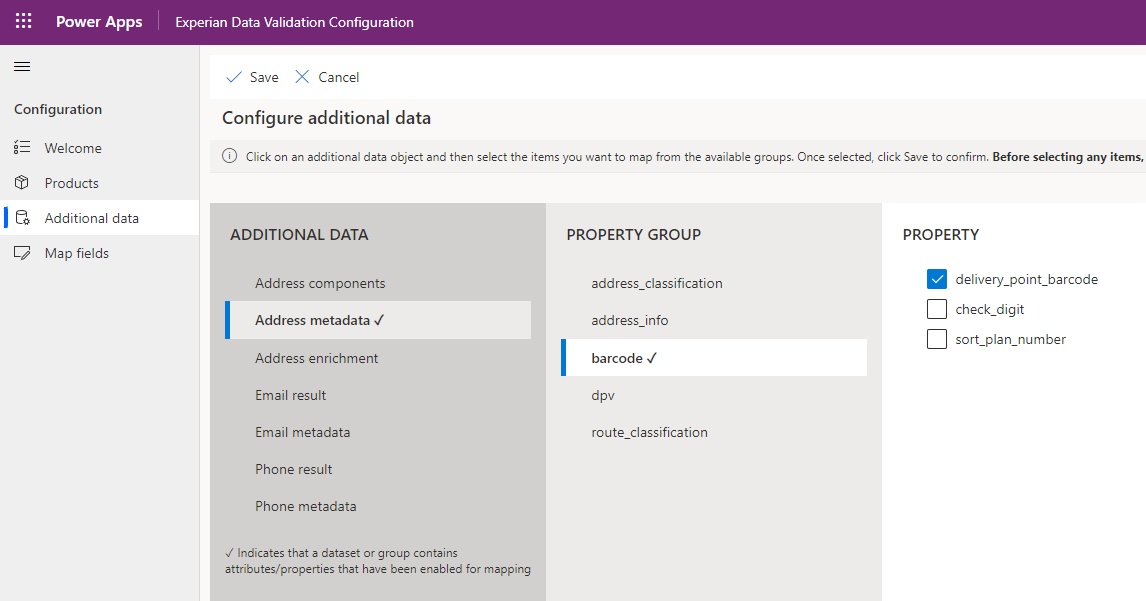This screenshot has width=1146, height=601.
Task: Select the Products cube icon
Action: 23,182
